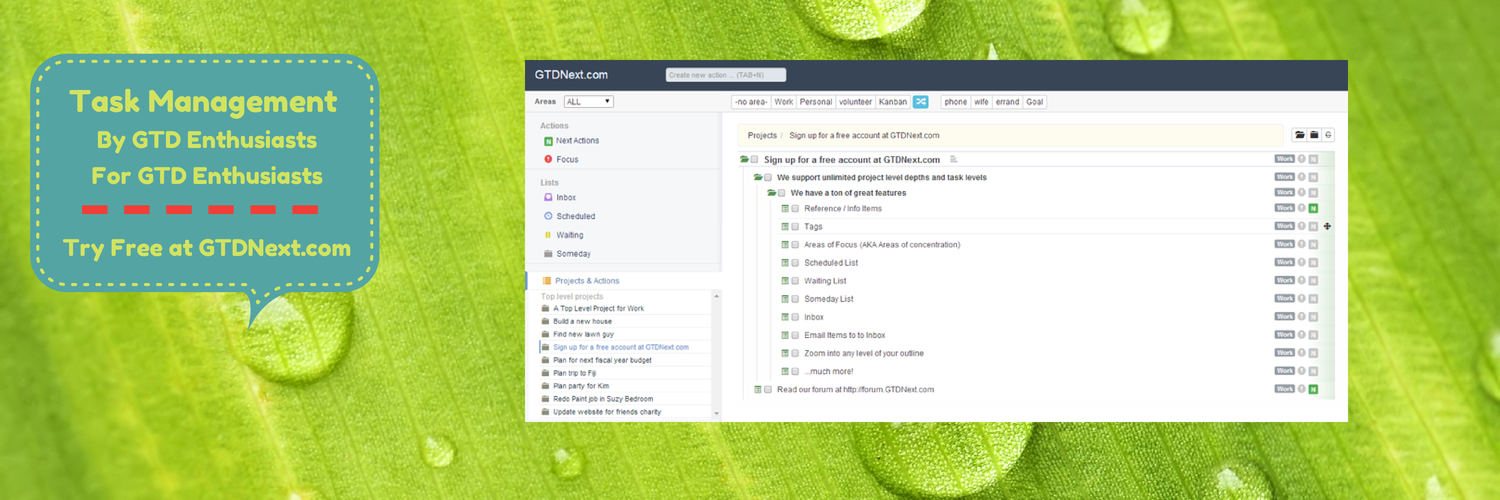Open the Someday list in sidebar
The height and width of the screenshot is (500, 1500).
click(x=573, y=254)
